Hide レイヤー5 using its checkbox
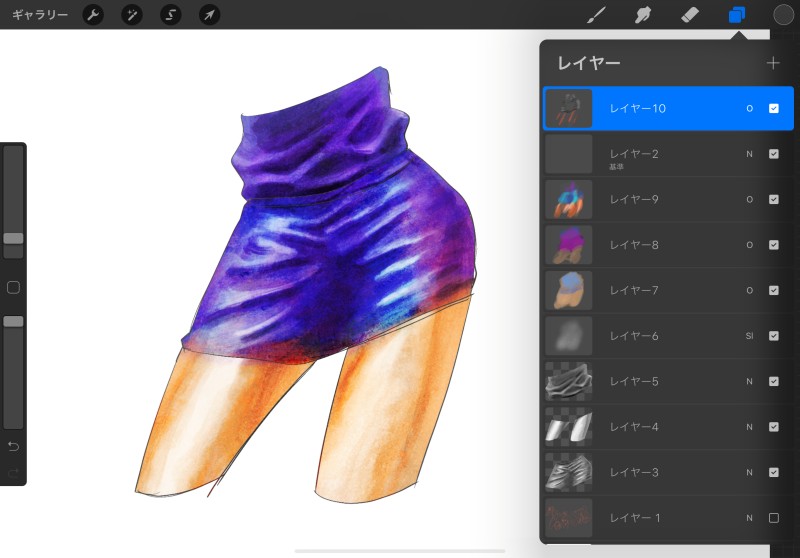This screenshot has height=558, width=800. [x=773, y=381]
